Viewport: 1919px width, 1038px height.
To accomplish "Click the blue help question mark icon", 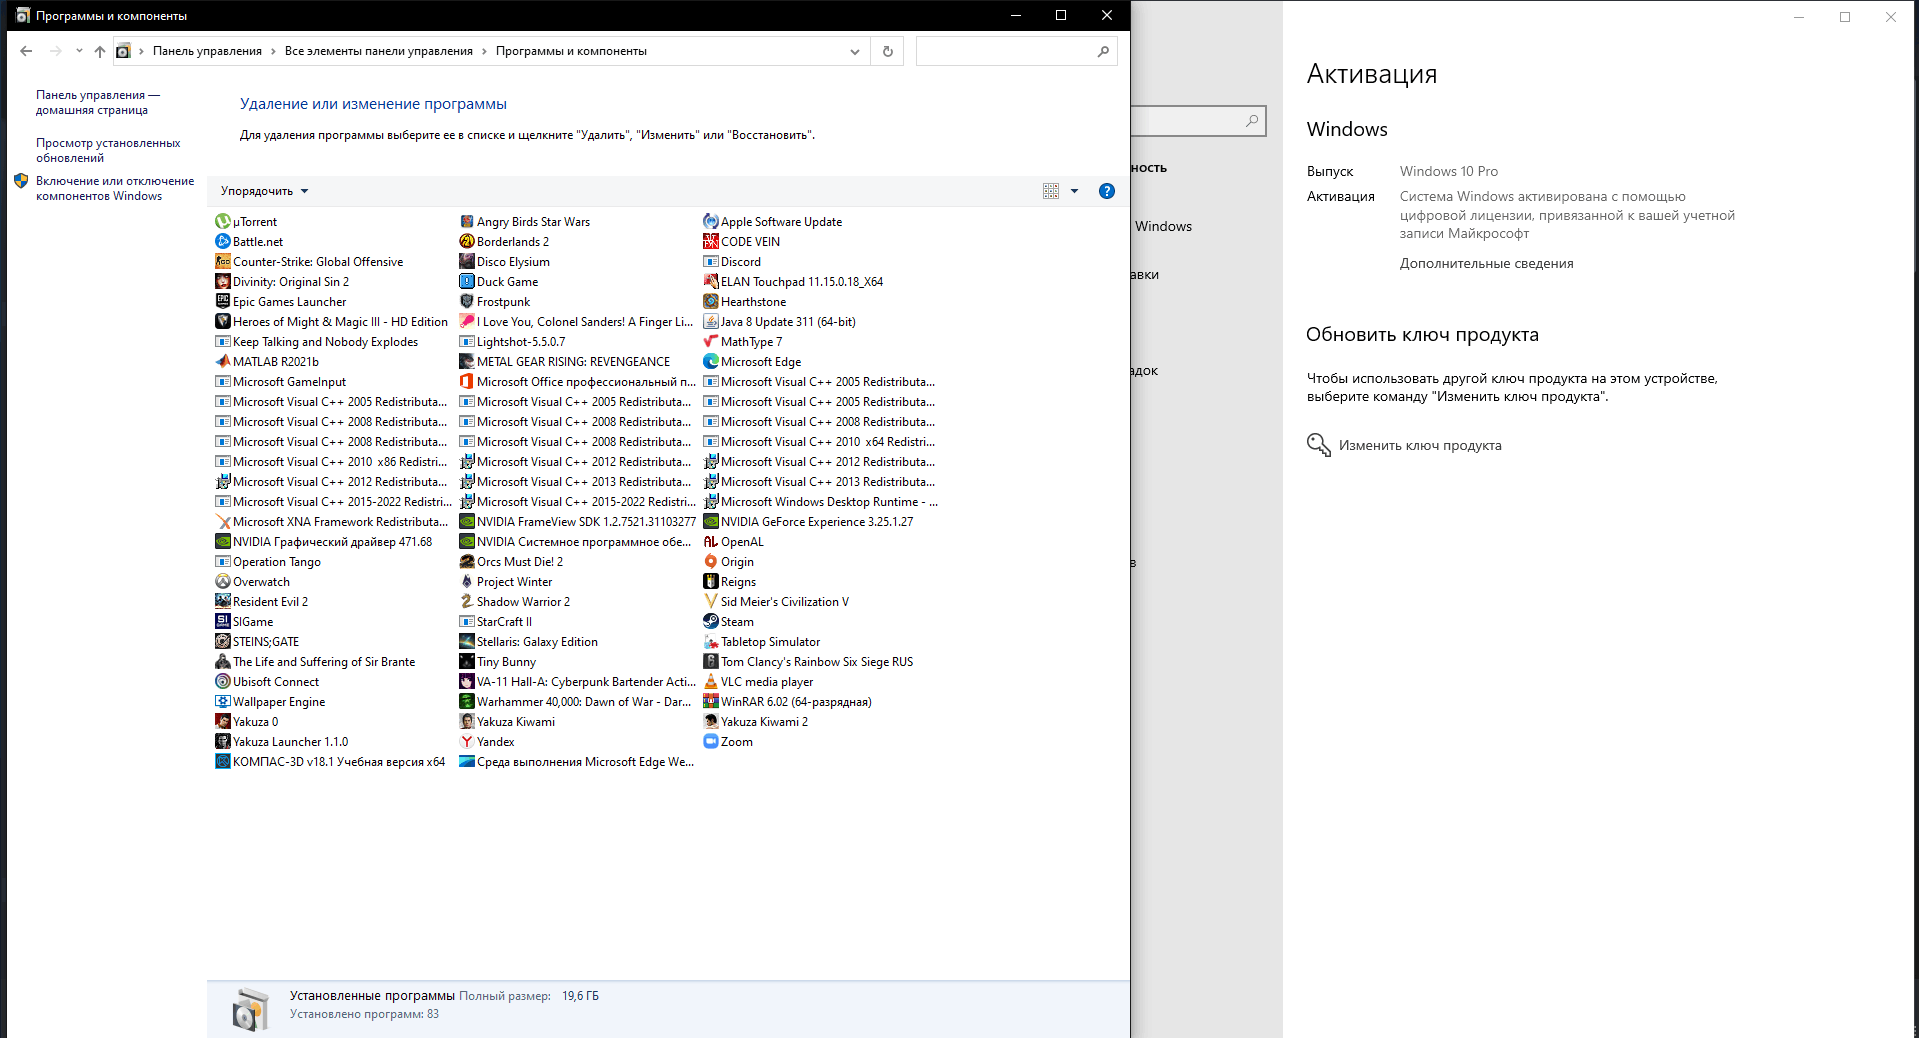I will (x=1107, y=191).
